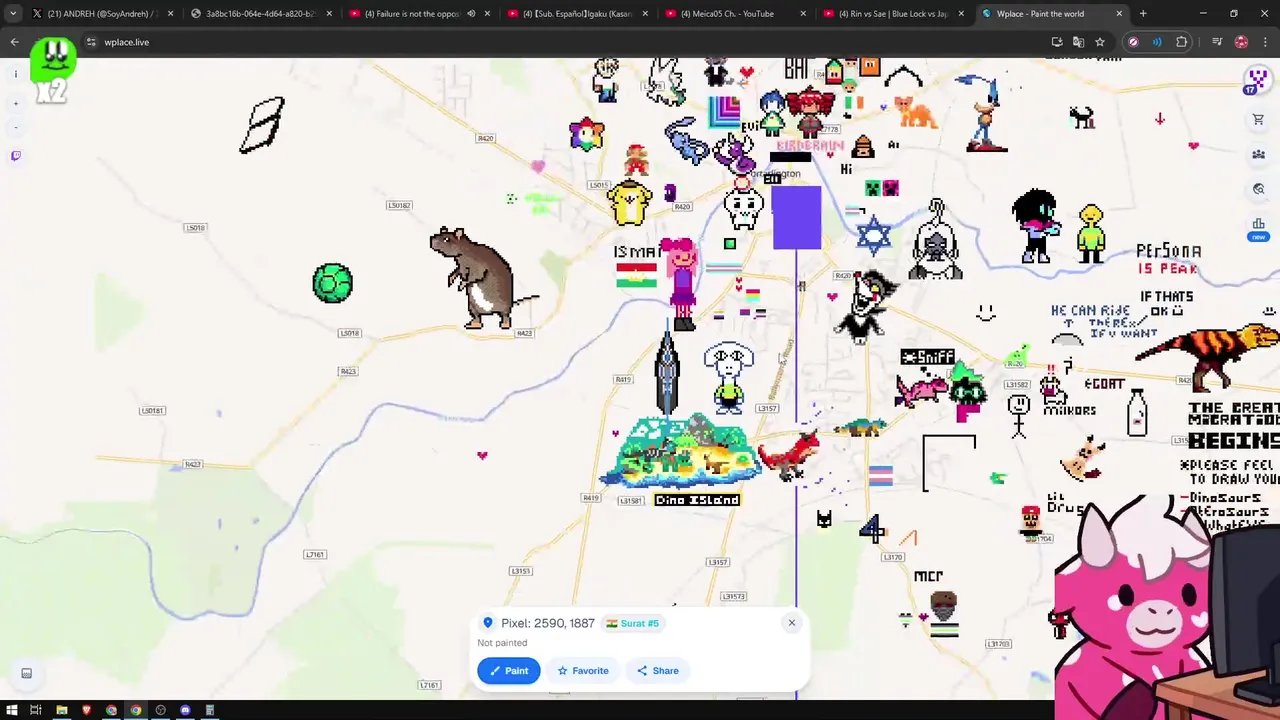Expand the tab search dropdown
The height and width of the screenshot is (720, 1280).
point(12,14)
